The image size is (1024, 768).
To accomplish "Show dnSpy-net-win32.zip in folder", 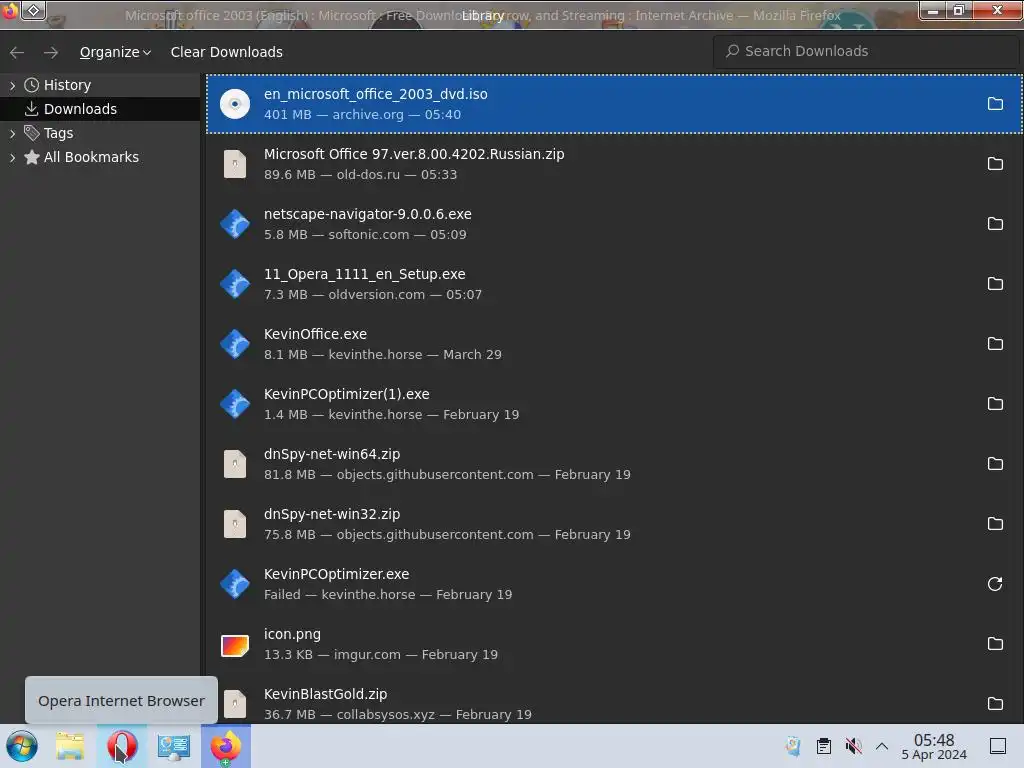I will point(995,524).
